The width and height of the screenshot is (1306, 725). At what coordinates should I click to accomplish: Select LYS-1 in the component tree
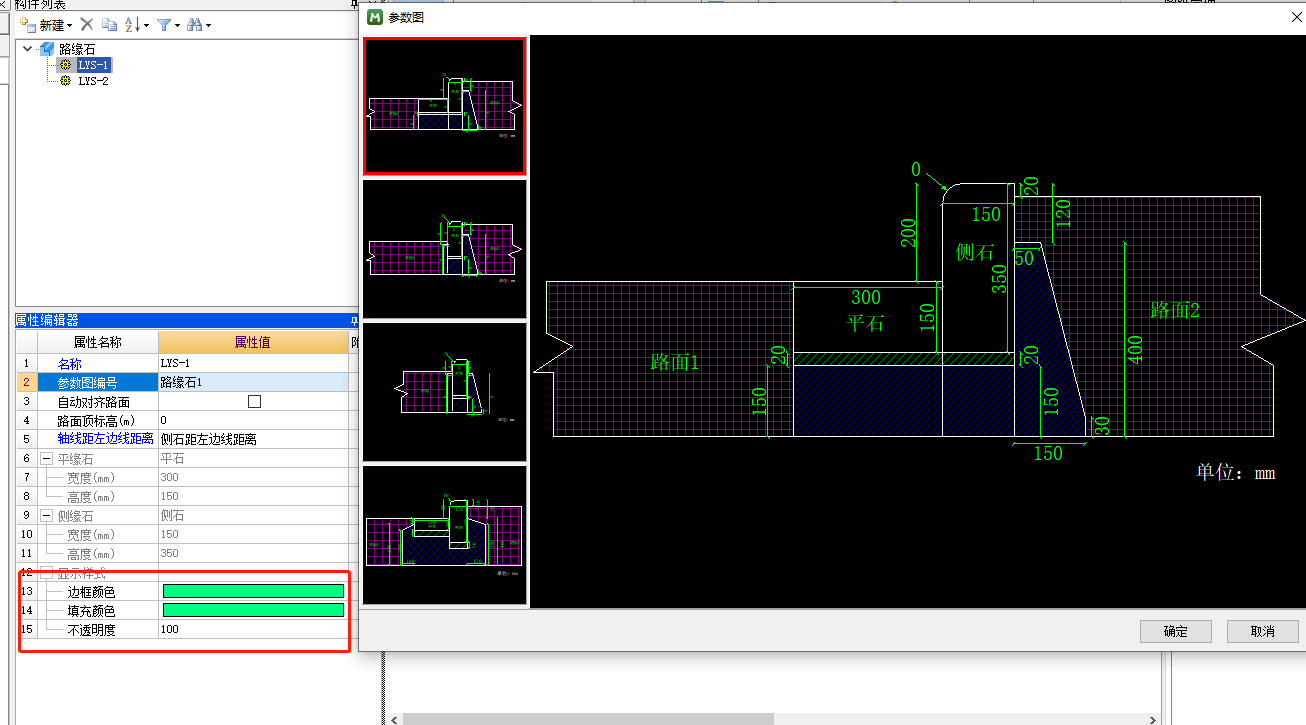coord(94,65)
